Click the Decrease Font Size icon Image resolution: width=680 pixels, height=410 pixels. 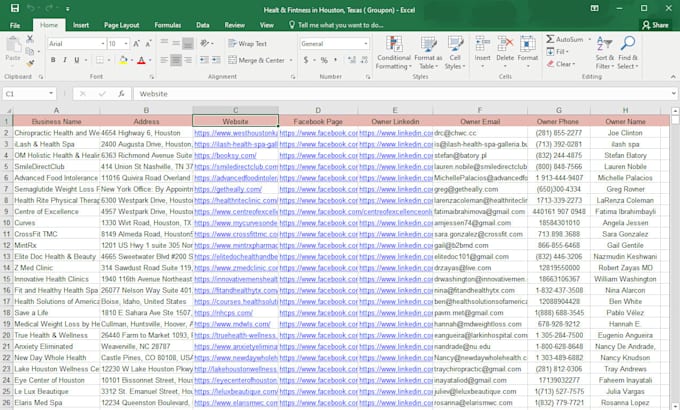point(148,43)
